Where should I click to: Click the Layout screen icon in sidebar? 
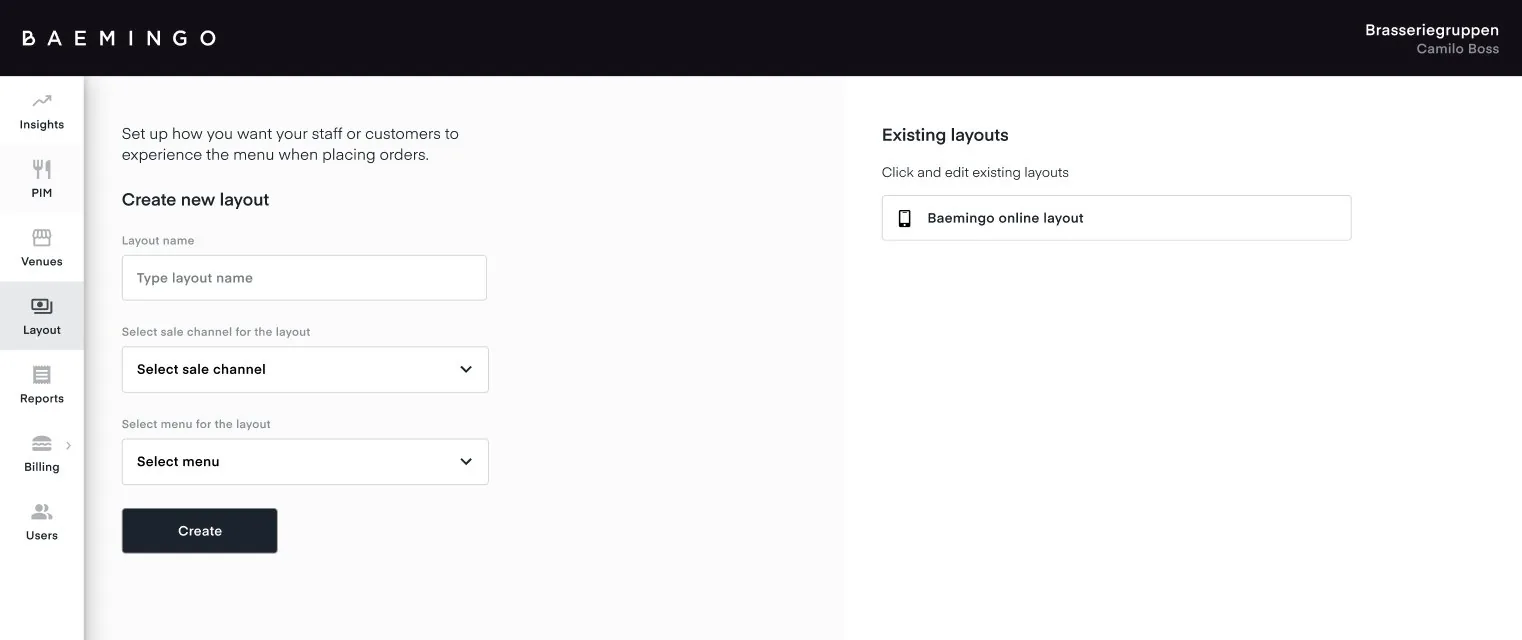(42, 306)
